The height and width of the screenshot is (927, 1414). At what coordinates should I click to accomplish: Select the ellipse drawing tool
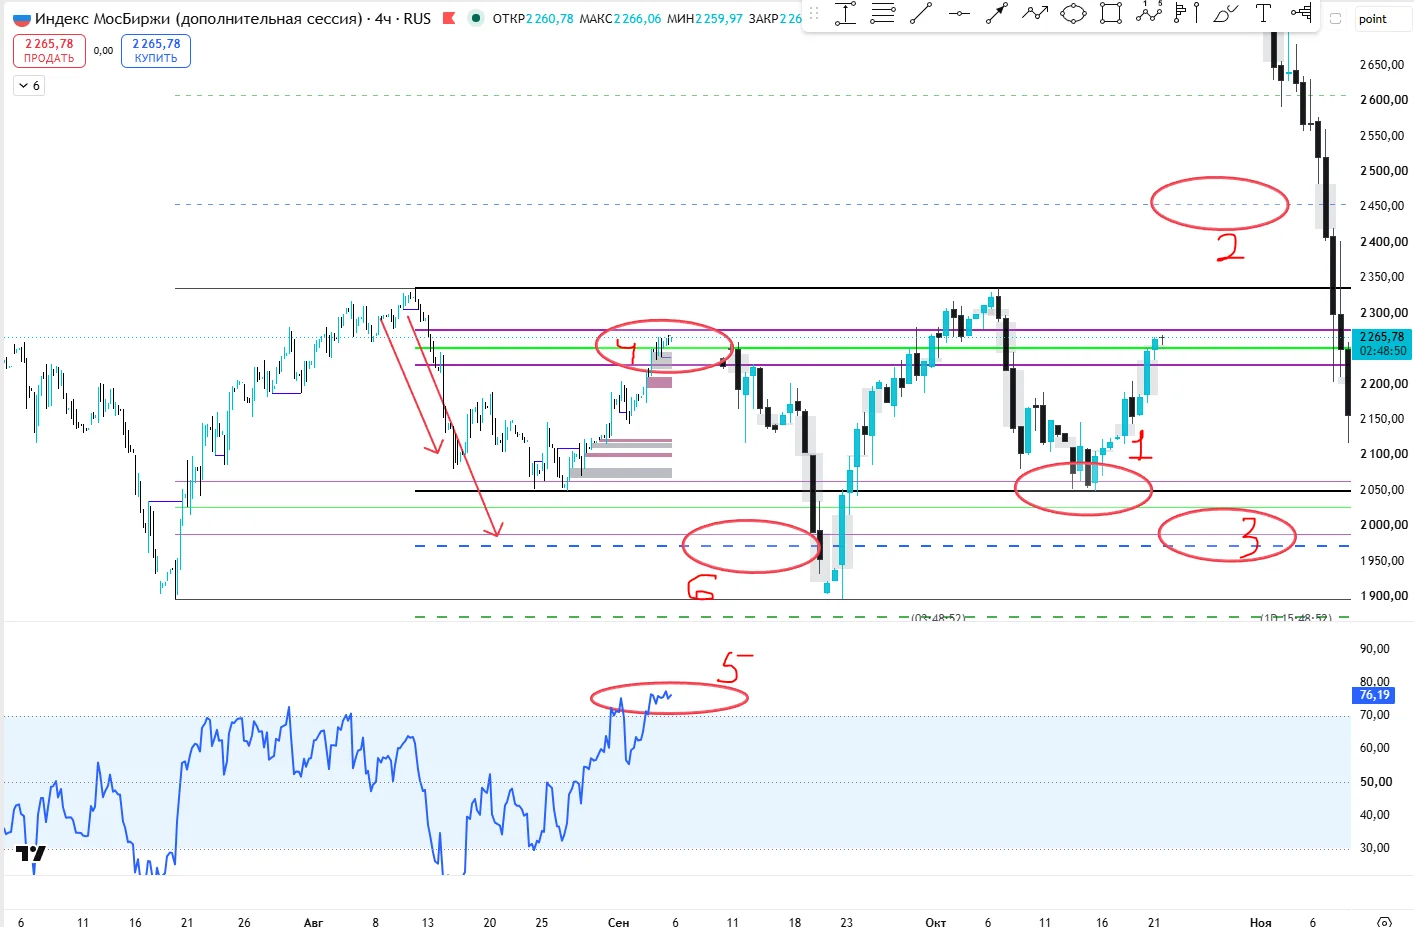point(1073,14)
